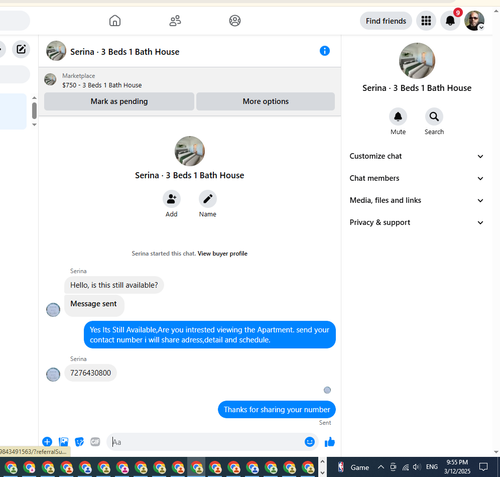The image size is (500, 477).
Task: Go to Facebook Home icon
Action: [115, 21]
